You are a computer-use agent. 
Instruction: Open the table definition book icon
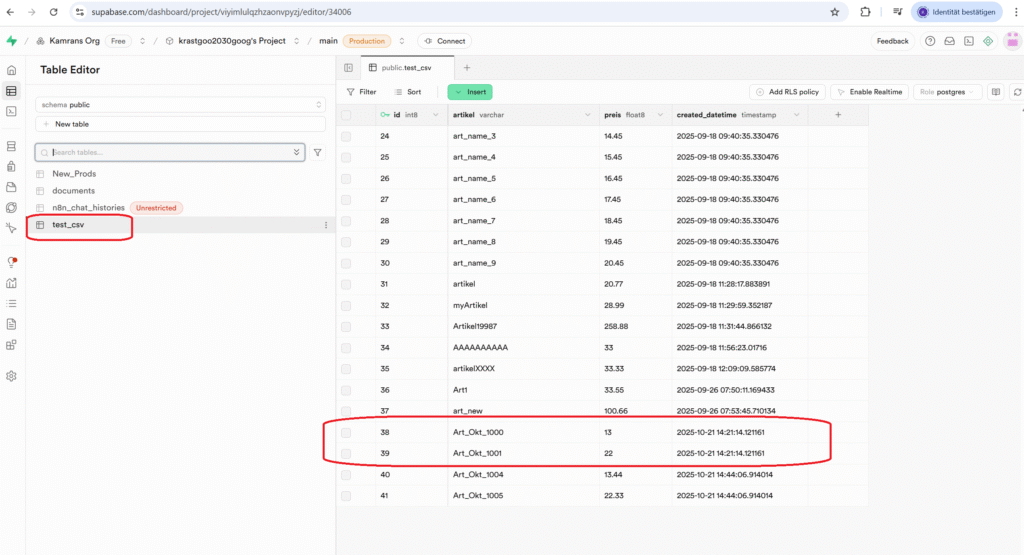pos(996,92)
